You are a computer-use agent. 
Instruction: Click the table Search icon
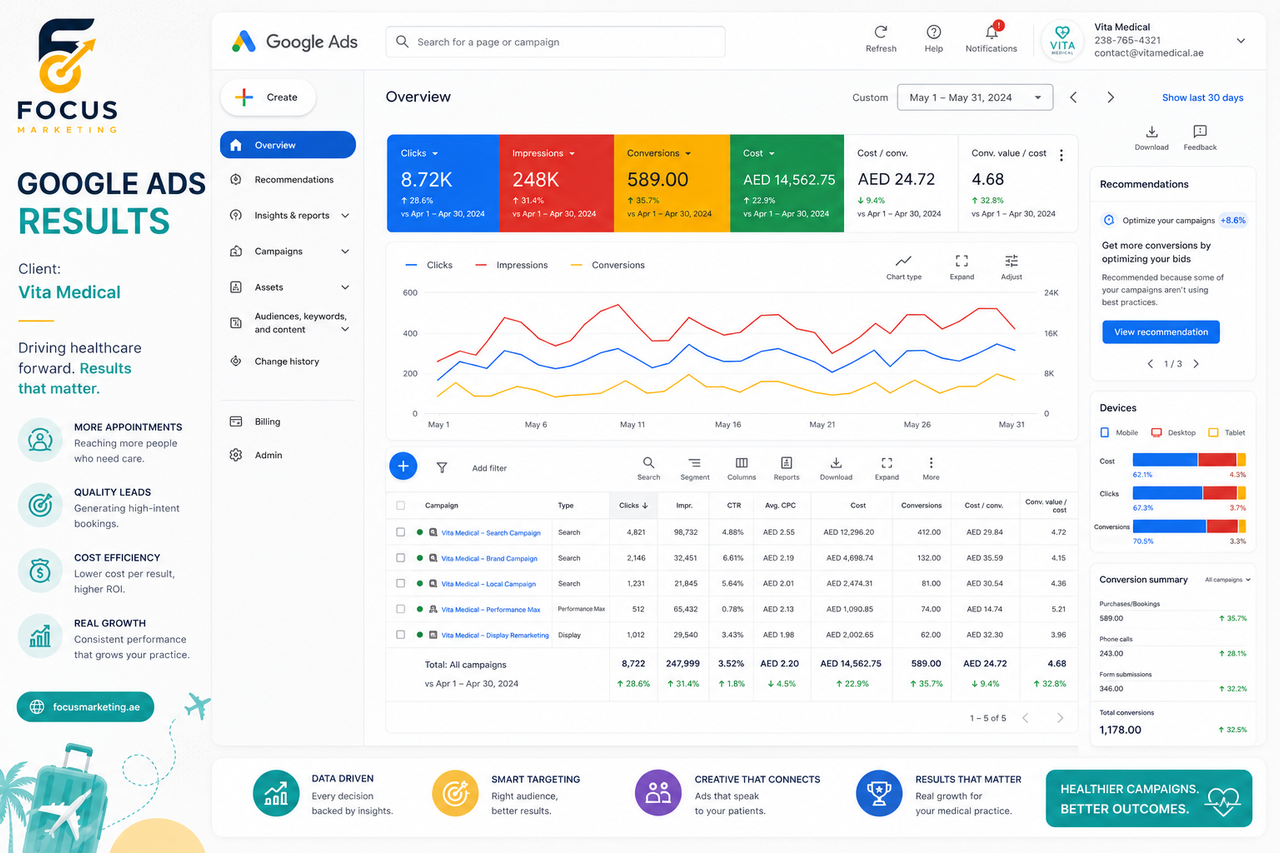point(649,462)
